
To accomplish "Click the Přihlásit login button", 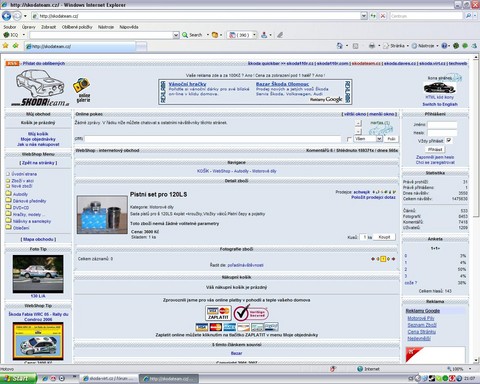I will [435, 149].
